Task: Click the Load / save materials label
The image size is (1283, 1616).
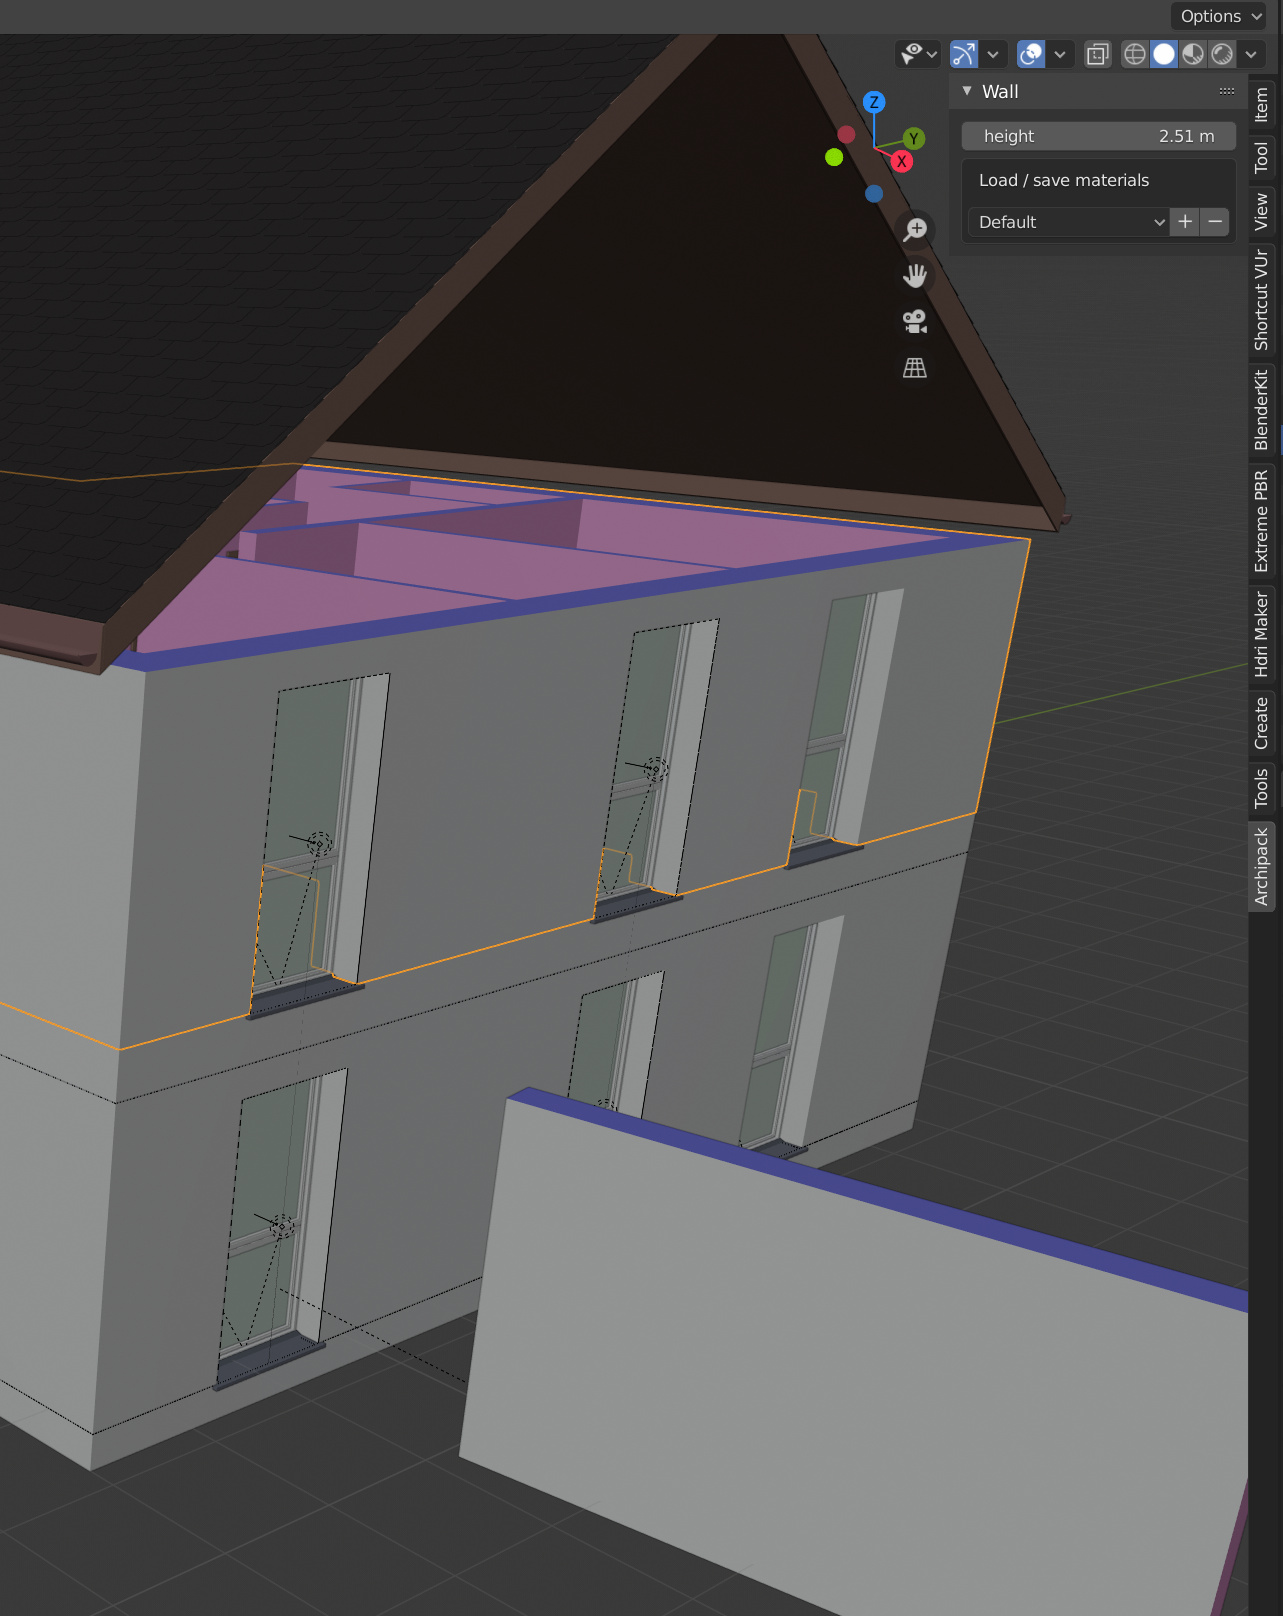Action: [x=1064, y=180]
